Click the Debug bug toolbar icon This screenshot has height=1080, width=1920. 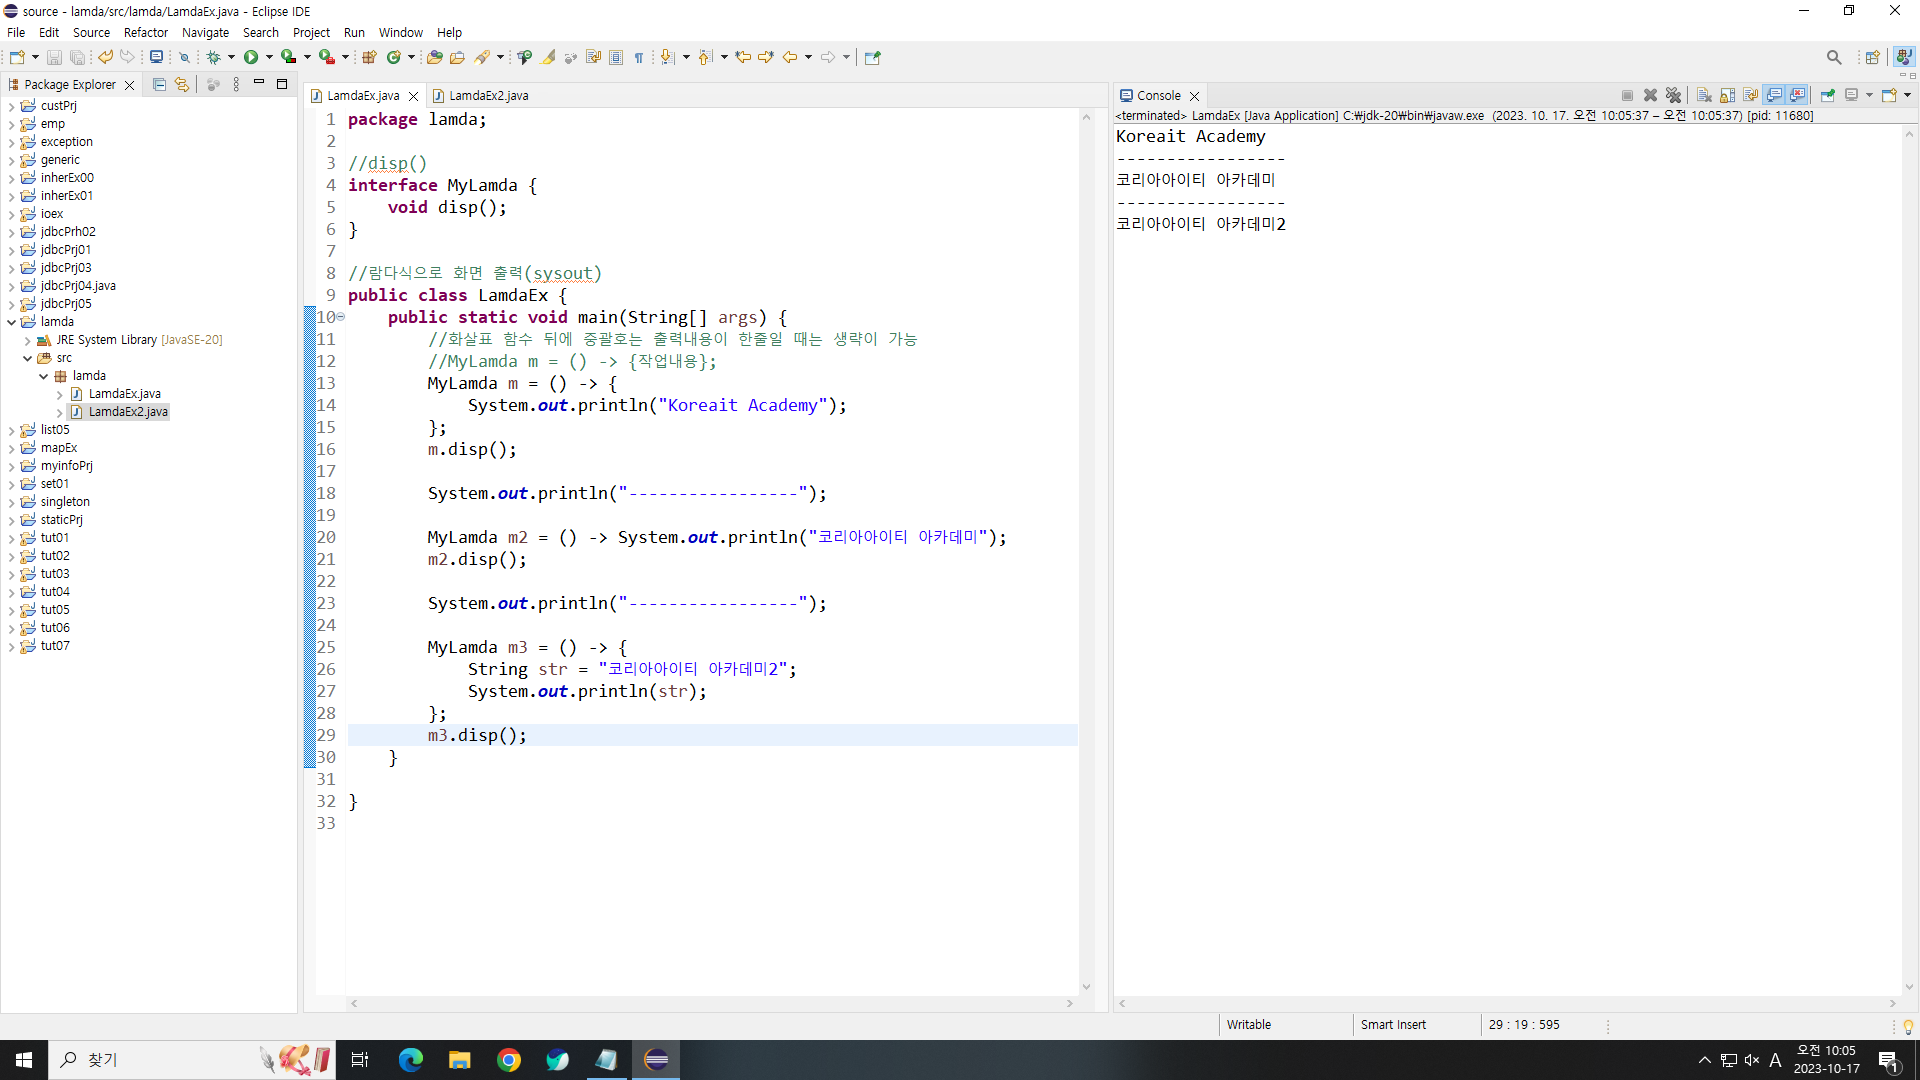[213, 57]
